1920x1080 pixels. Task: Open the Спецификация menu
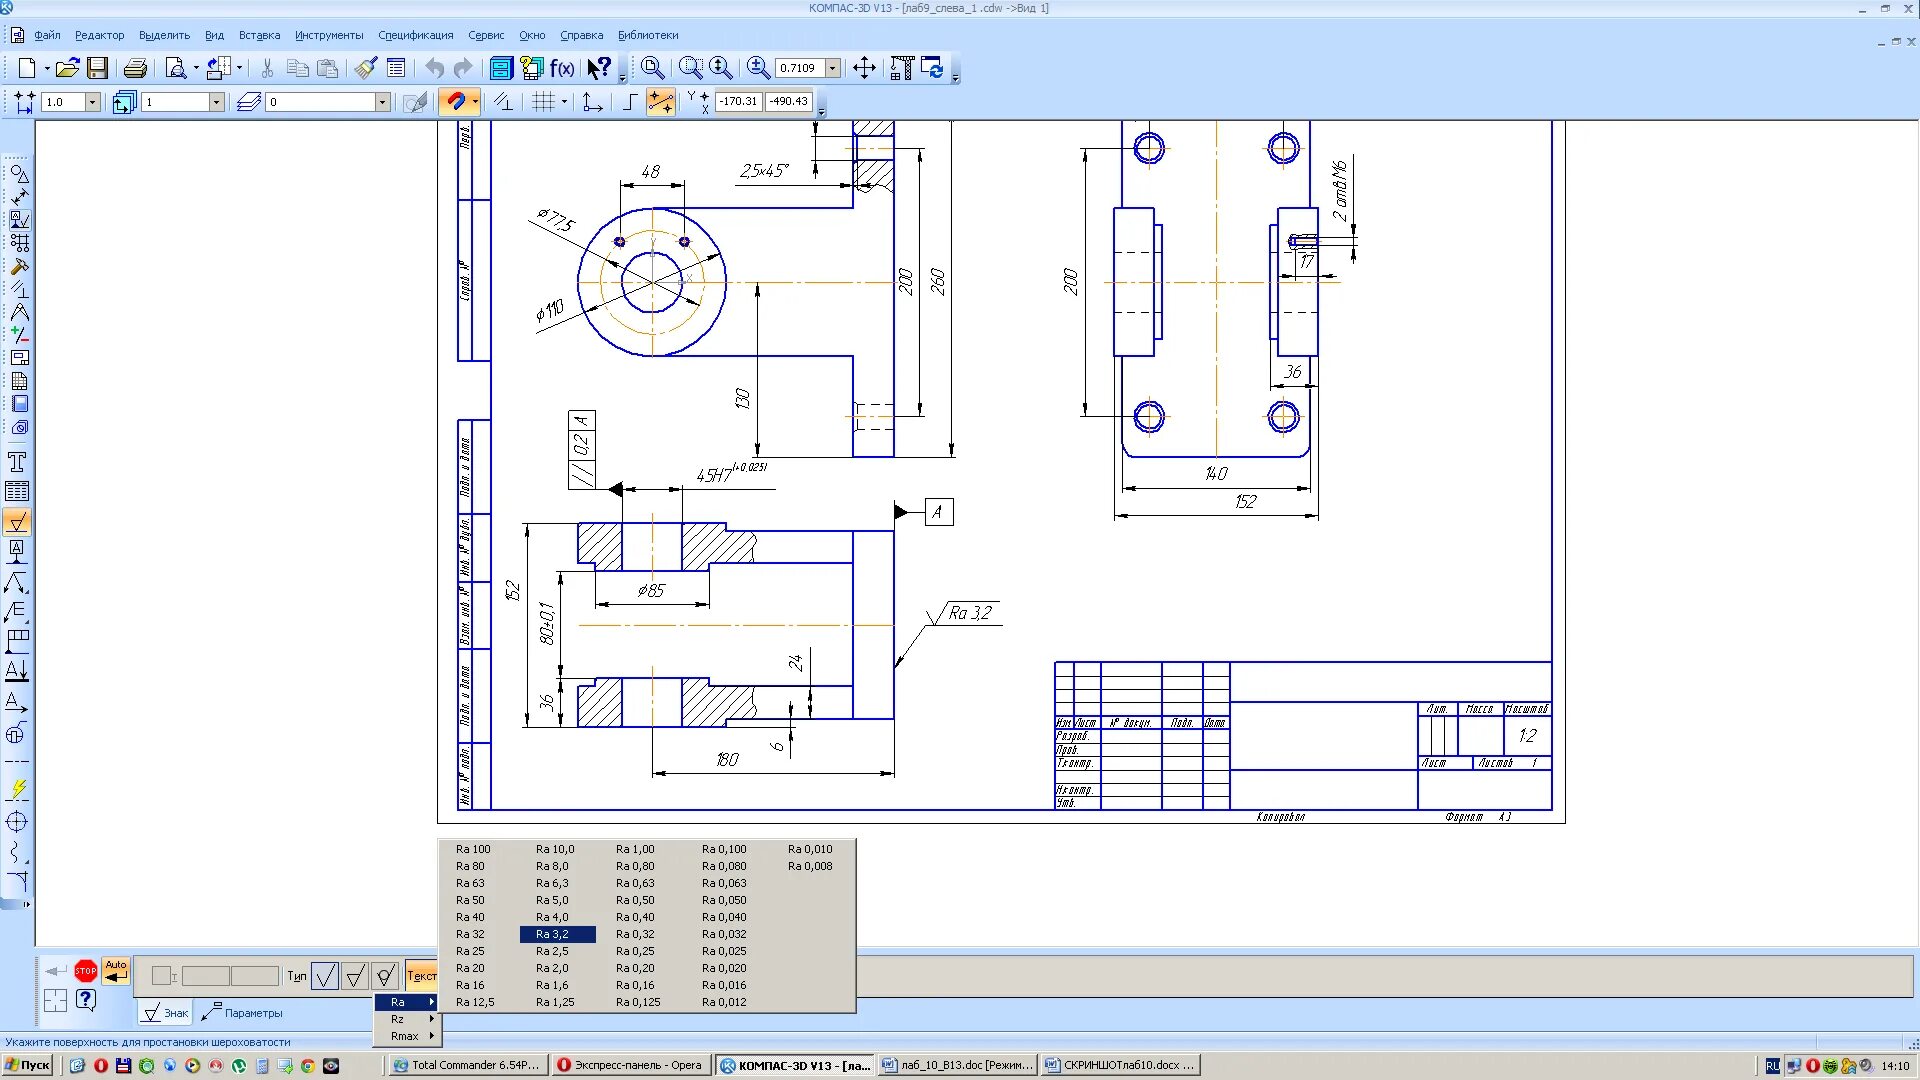[415, 35]
